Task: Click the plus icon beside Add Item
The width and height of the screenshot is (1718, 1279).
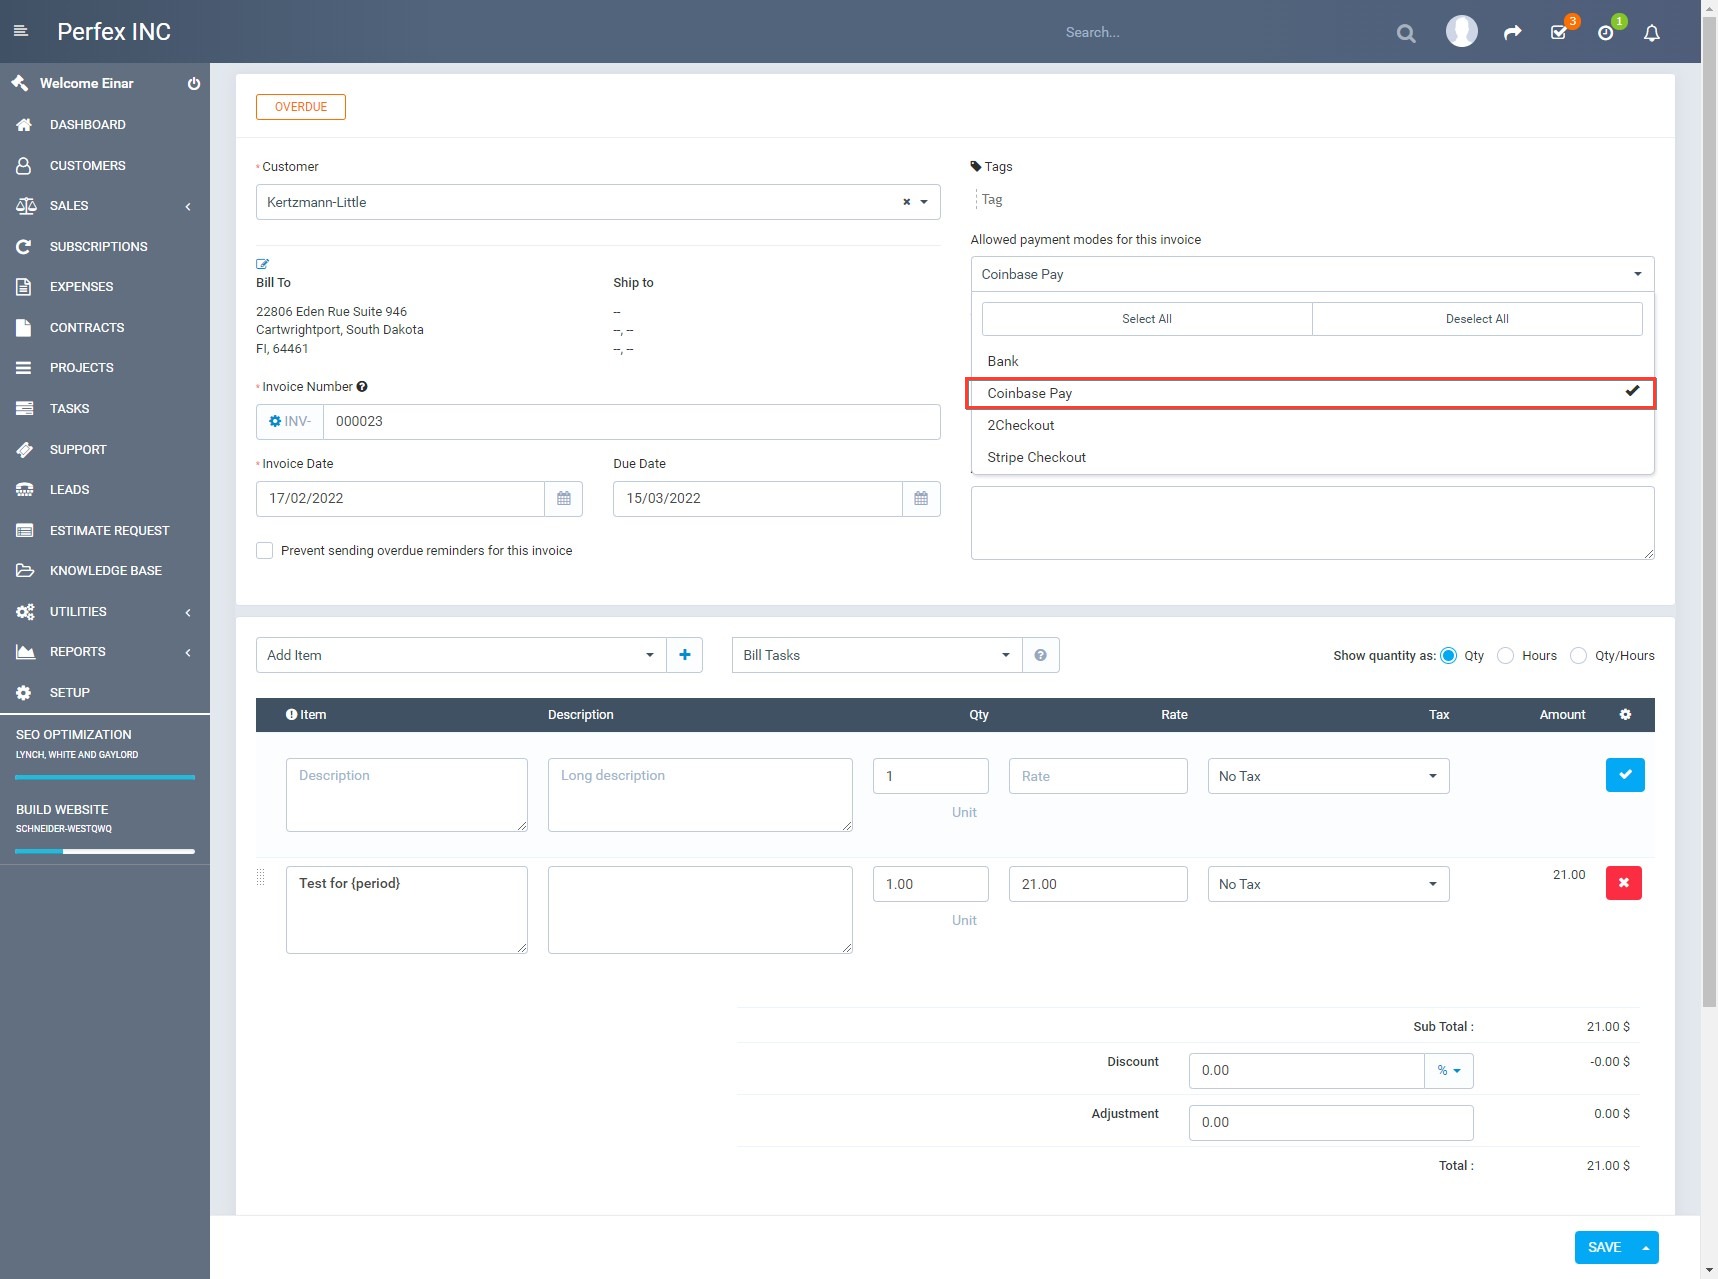Action: (x=685, y=655)
